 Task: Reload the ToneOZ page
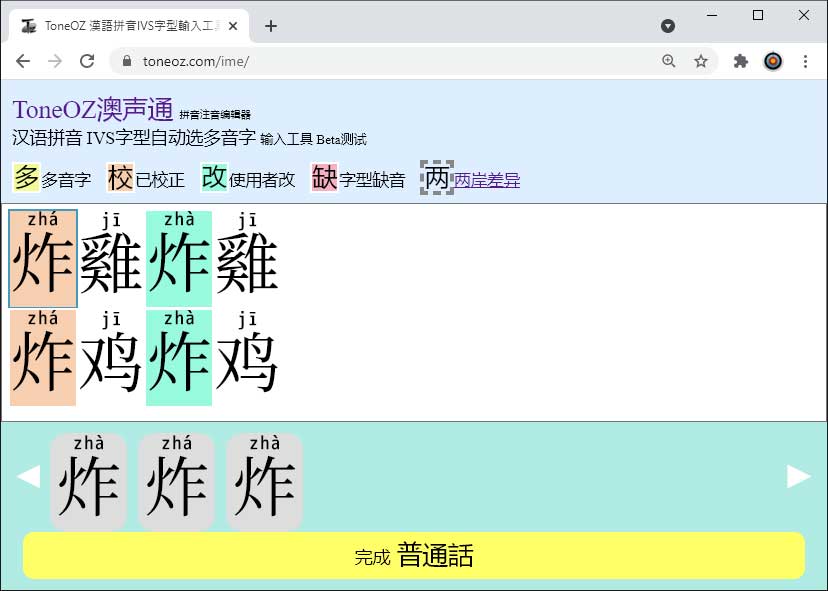87,61
